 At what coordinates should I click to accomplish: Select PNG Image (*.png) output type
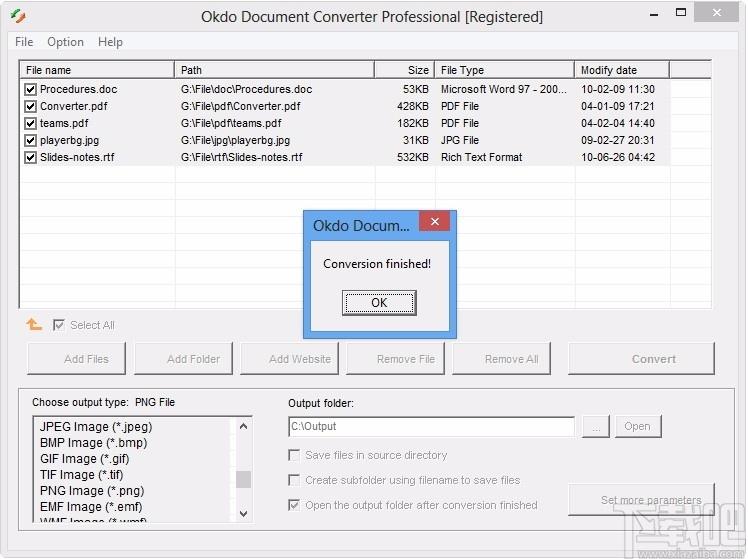click(x=92, y=491)
